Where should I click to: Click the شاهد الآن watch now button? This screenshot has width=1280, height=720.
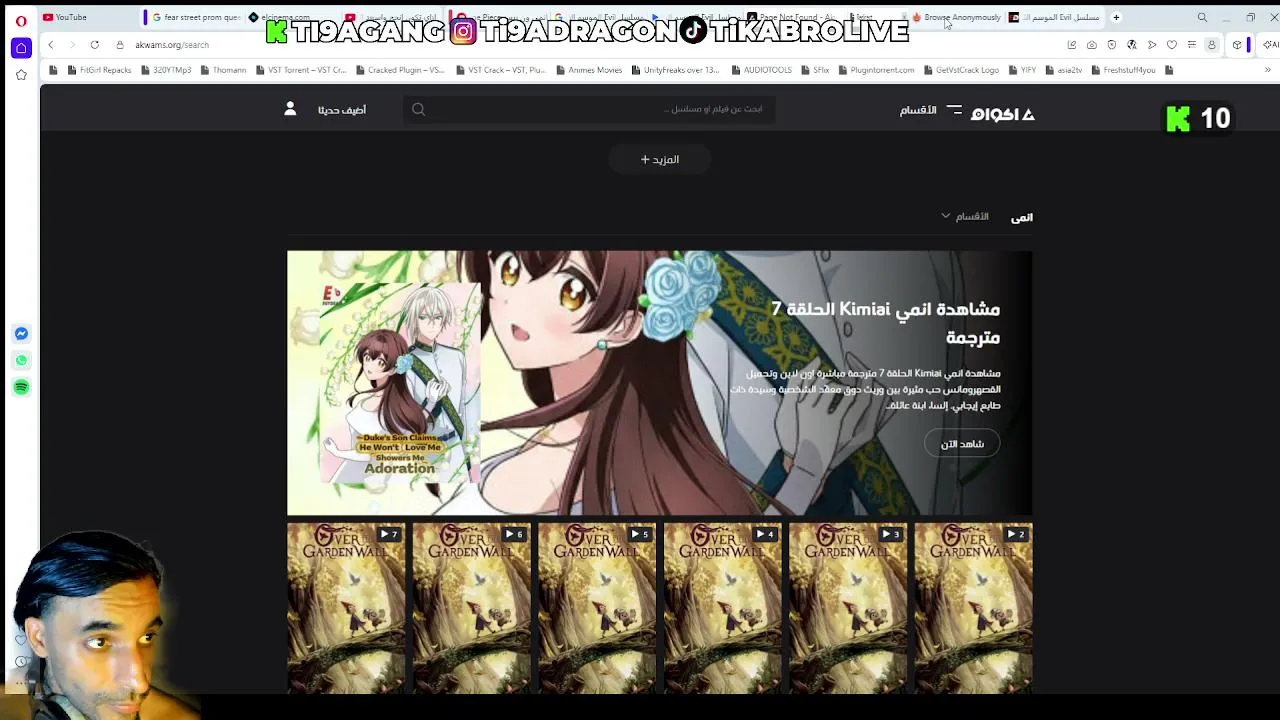962,444
